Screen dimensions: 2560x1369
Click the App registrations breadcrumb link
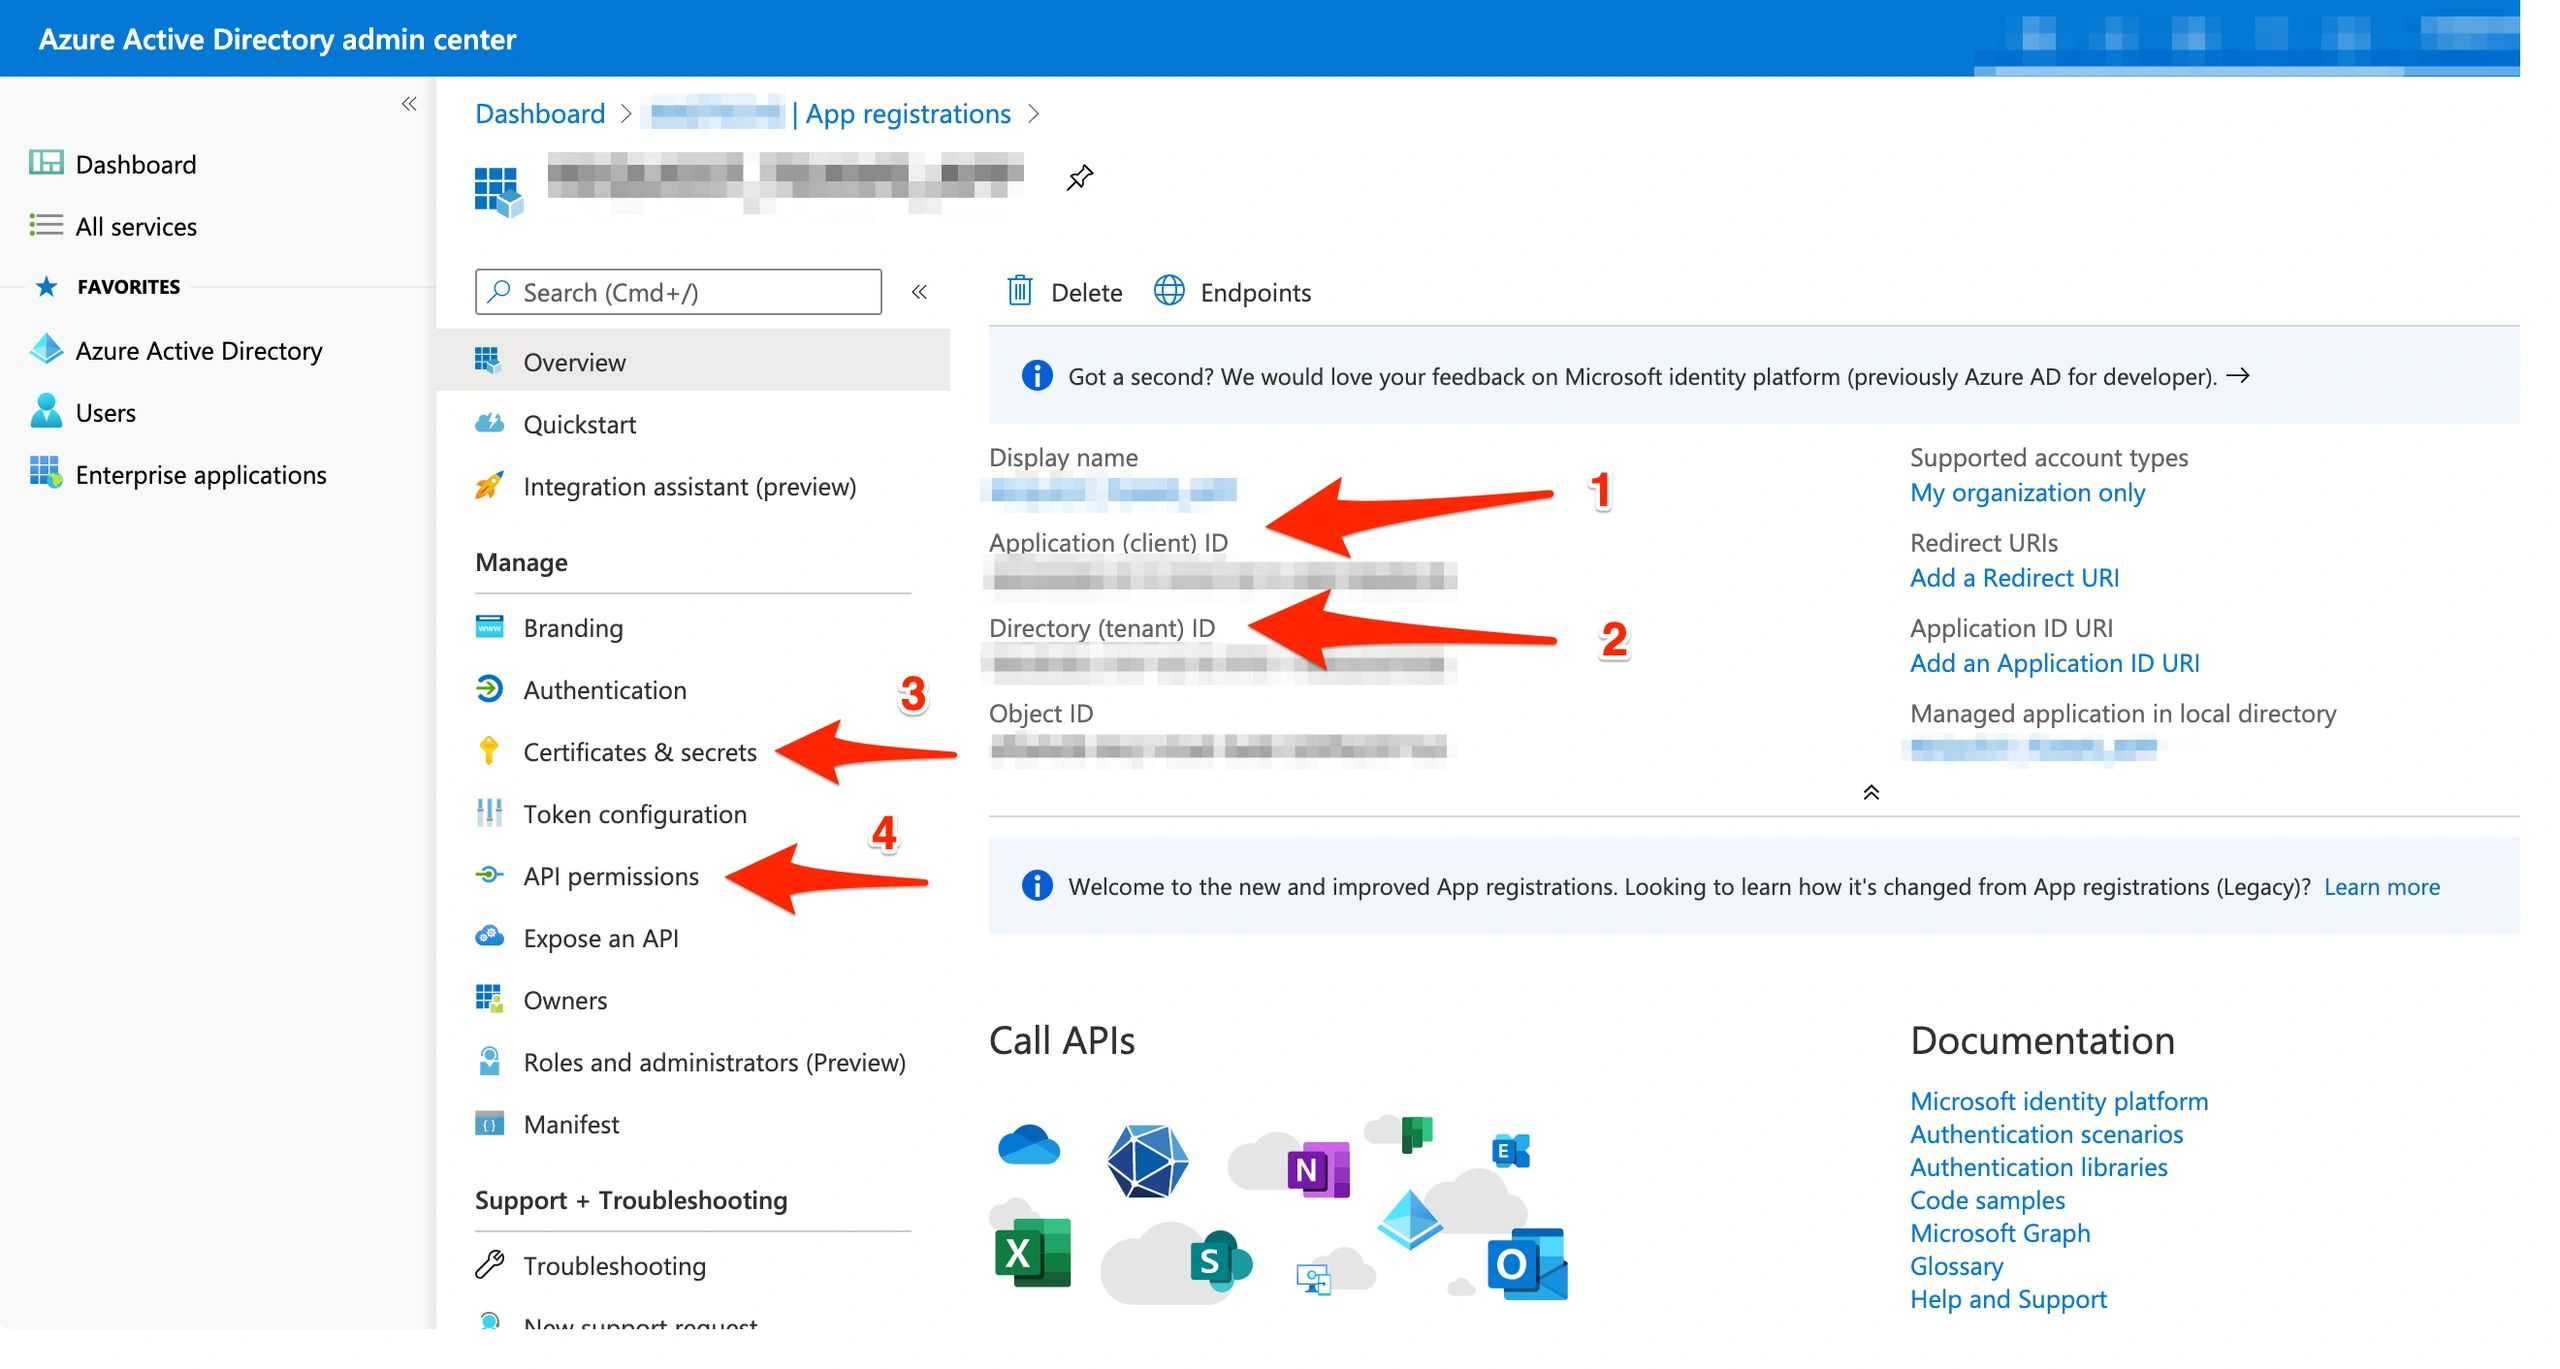[908, 113]
